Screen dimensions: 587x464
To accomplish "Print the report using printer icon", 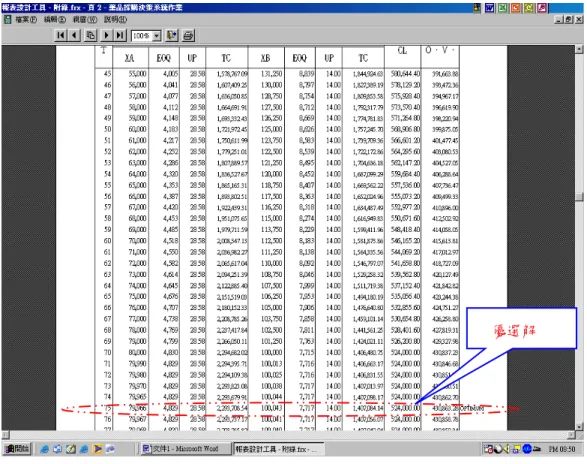I will 188,36.
